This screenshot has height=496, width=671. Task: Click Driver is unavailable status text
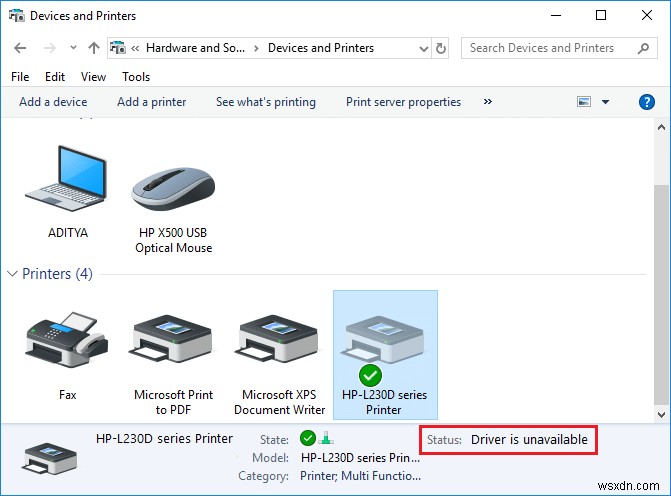529,440
